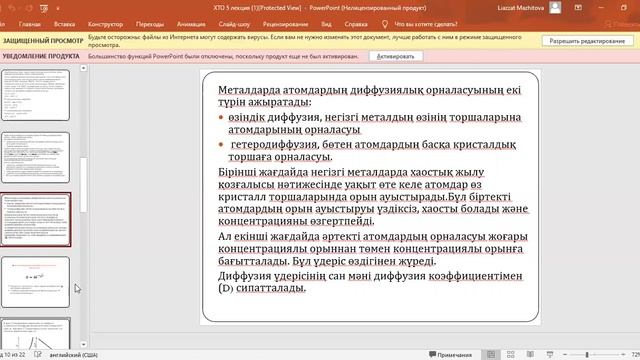Click slide heading 'Металдарда атомдардың диффузиялық'
The height and width of the screenshot is (360, 640).
pos(369,96)
